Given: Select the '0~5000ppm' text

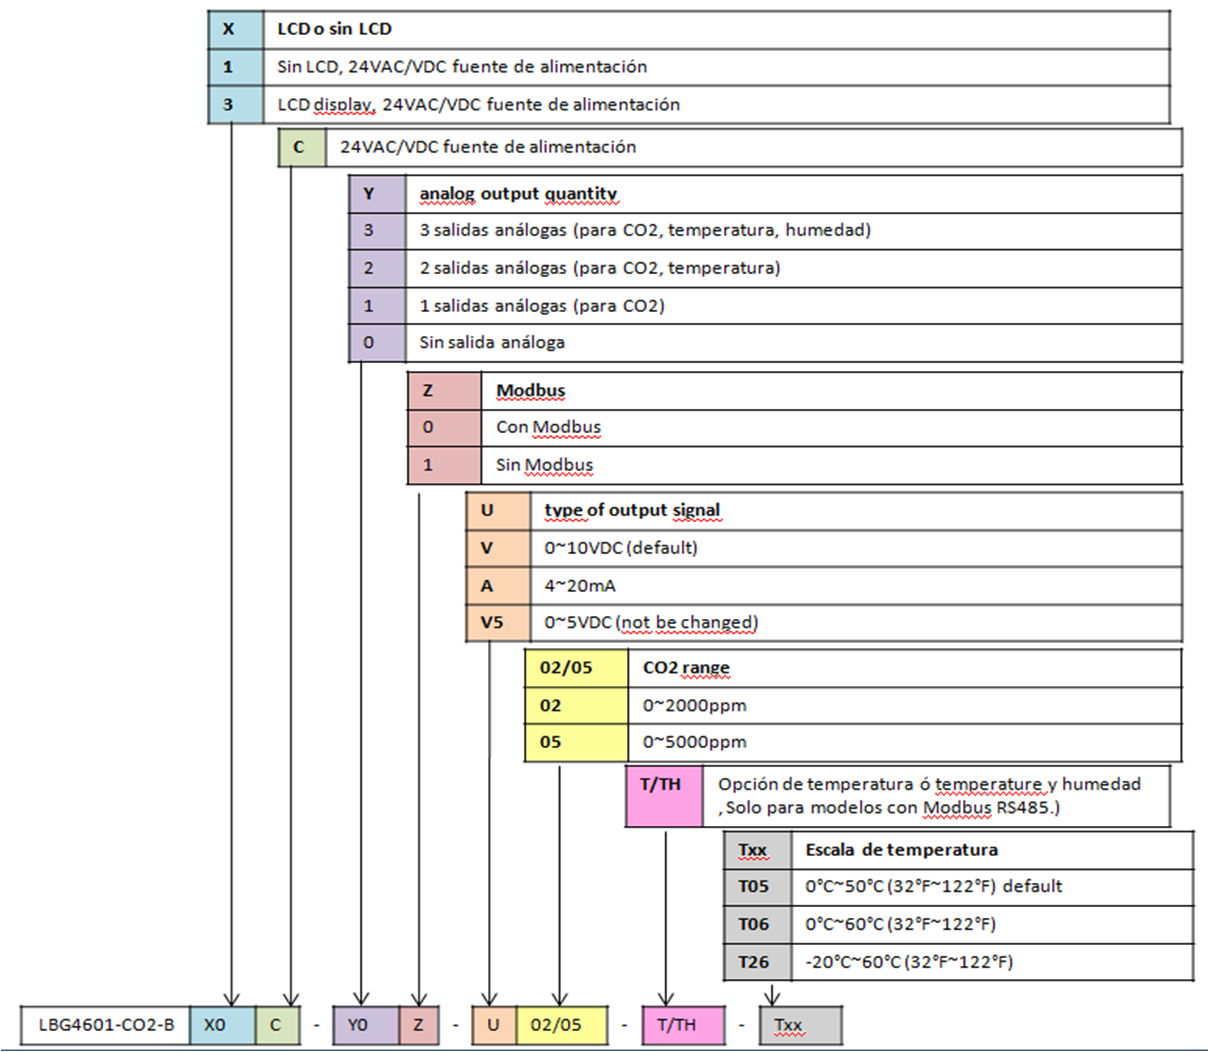Looking at the screenshot, I should click(x=694, y=743).
